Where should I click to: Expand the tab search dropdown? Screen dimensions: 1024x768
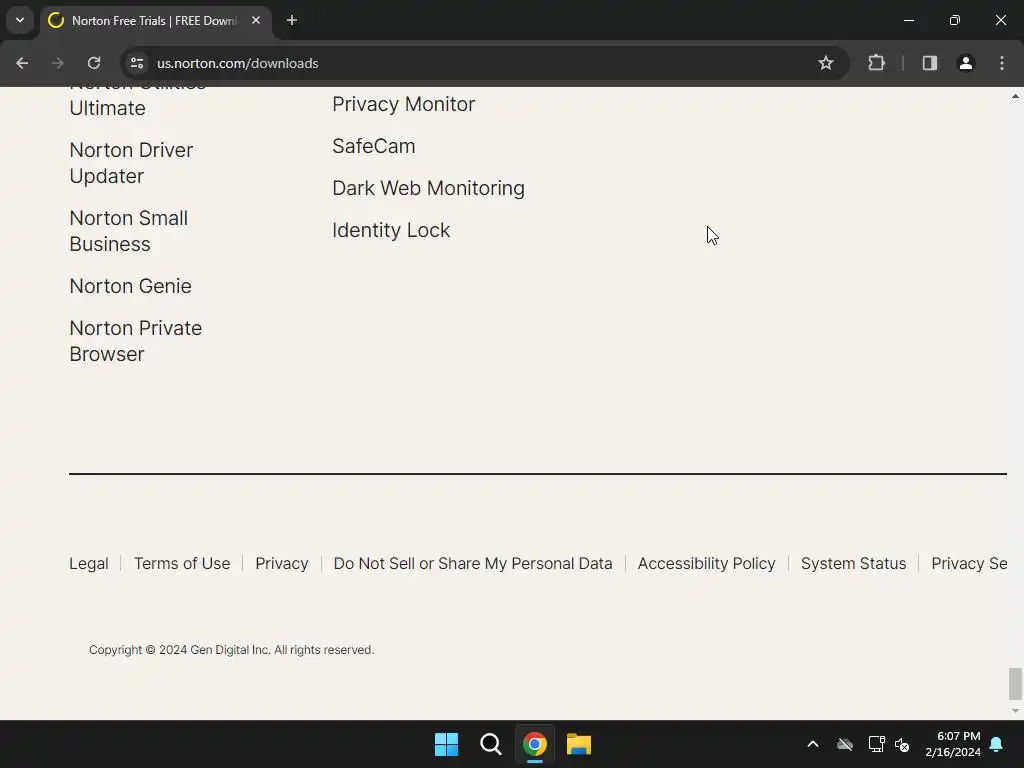(20, 20)
